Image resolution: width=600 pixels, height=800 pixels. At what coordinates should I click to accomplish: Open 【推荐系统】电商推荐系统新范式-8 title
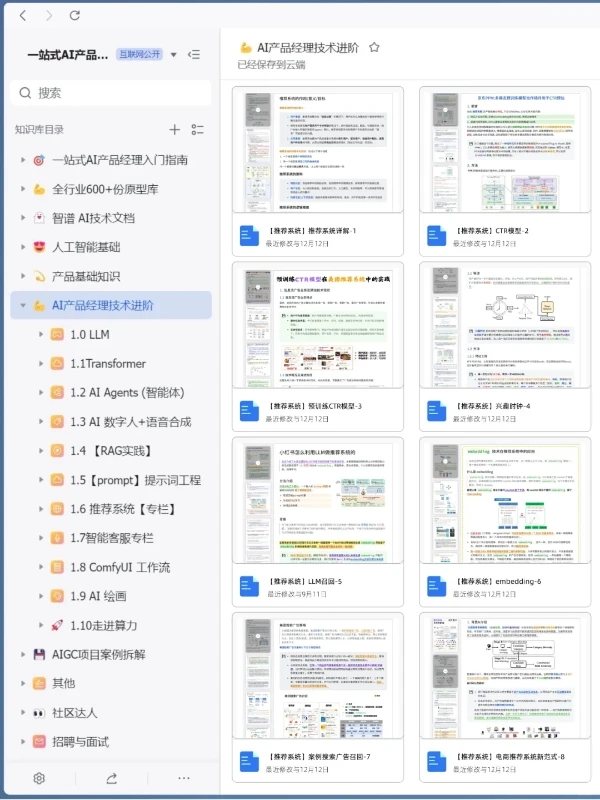(510, 757)
